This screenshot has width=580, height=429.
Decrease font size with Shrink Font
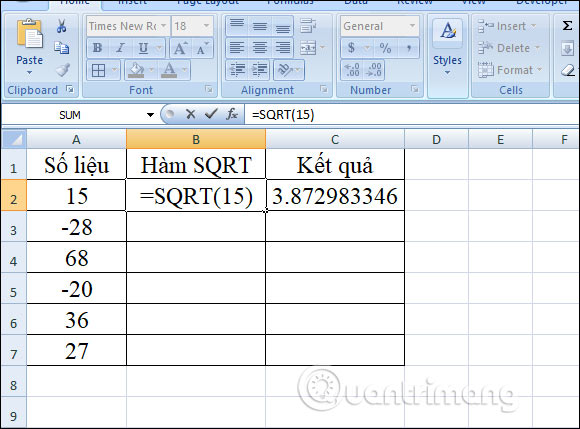pyautogui.click(x=202, y=48)
